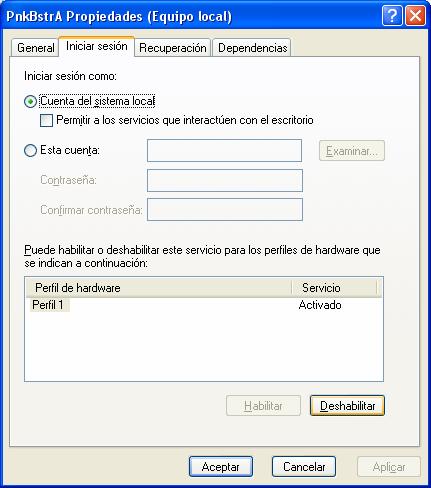Viewport: 431px width, 488px height.
Task: Switch to the General tab
Action: [35, 48]
